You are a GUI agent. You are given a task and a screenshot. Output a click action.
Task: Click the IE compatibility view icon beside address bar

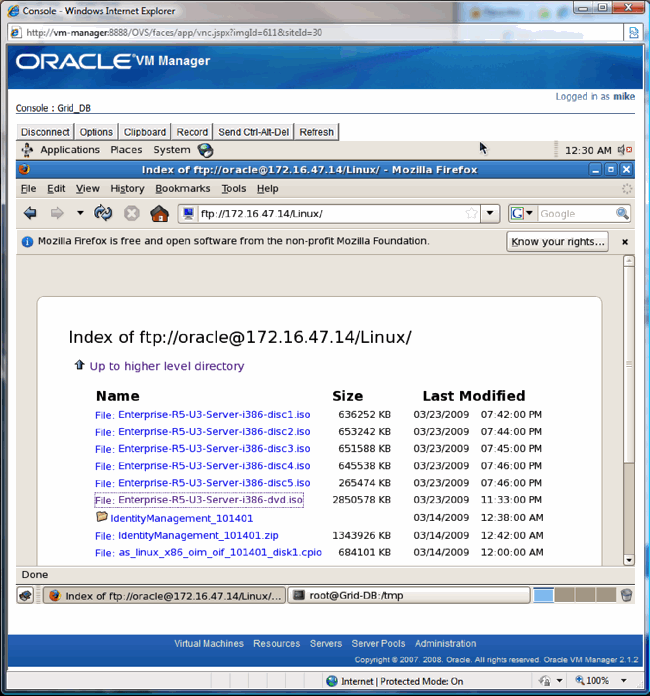click(634, 32)
